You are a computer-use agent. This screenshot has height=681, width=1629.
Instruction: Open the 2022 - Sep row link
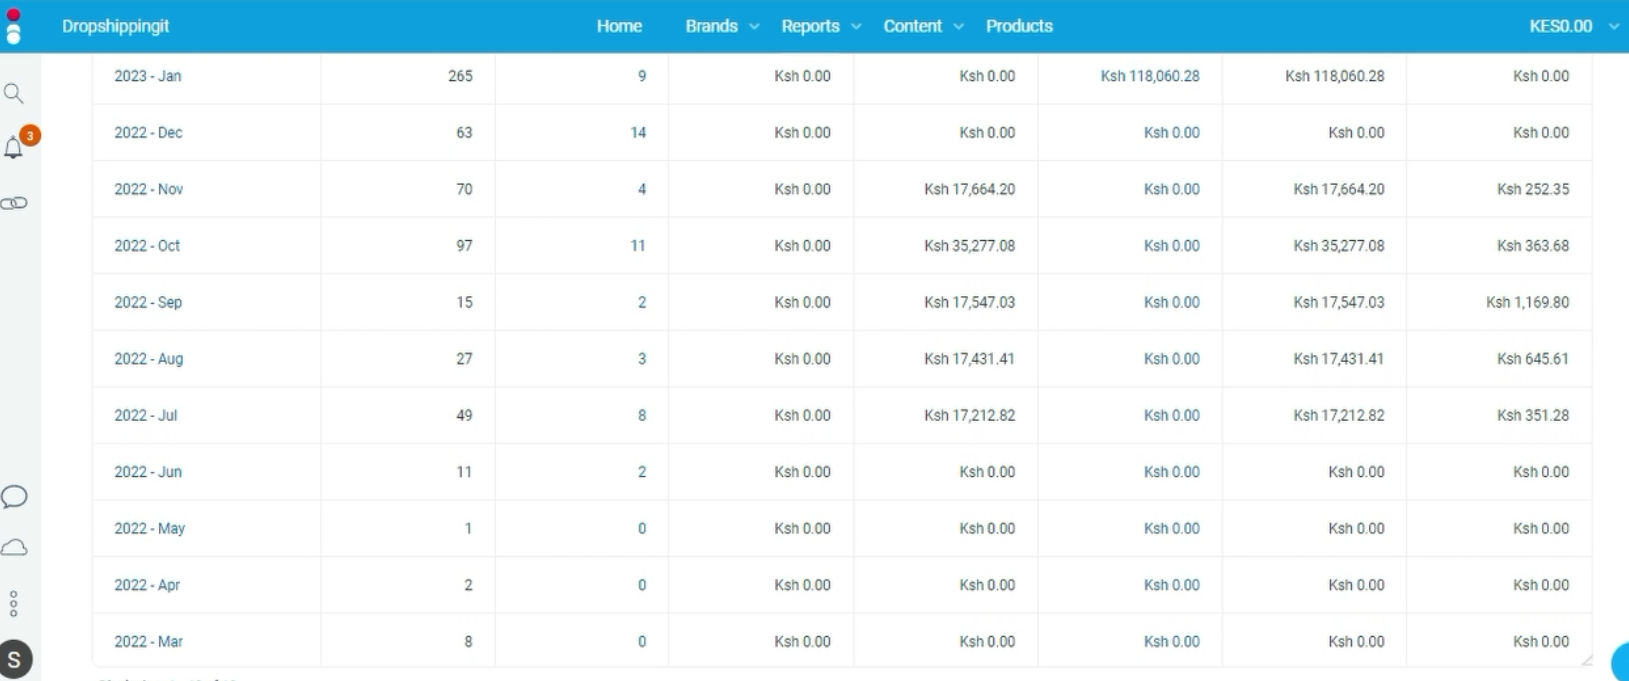[x=148, y=302]
